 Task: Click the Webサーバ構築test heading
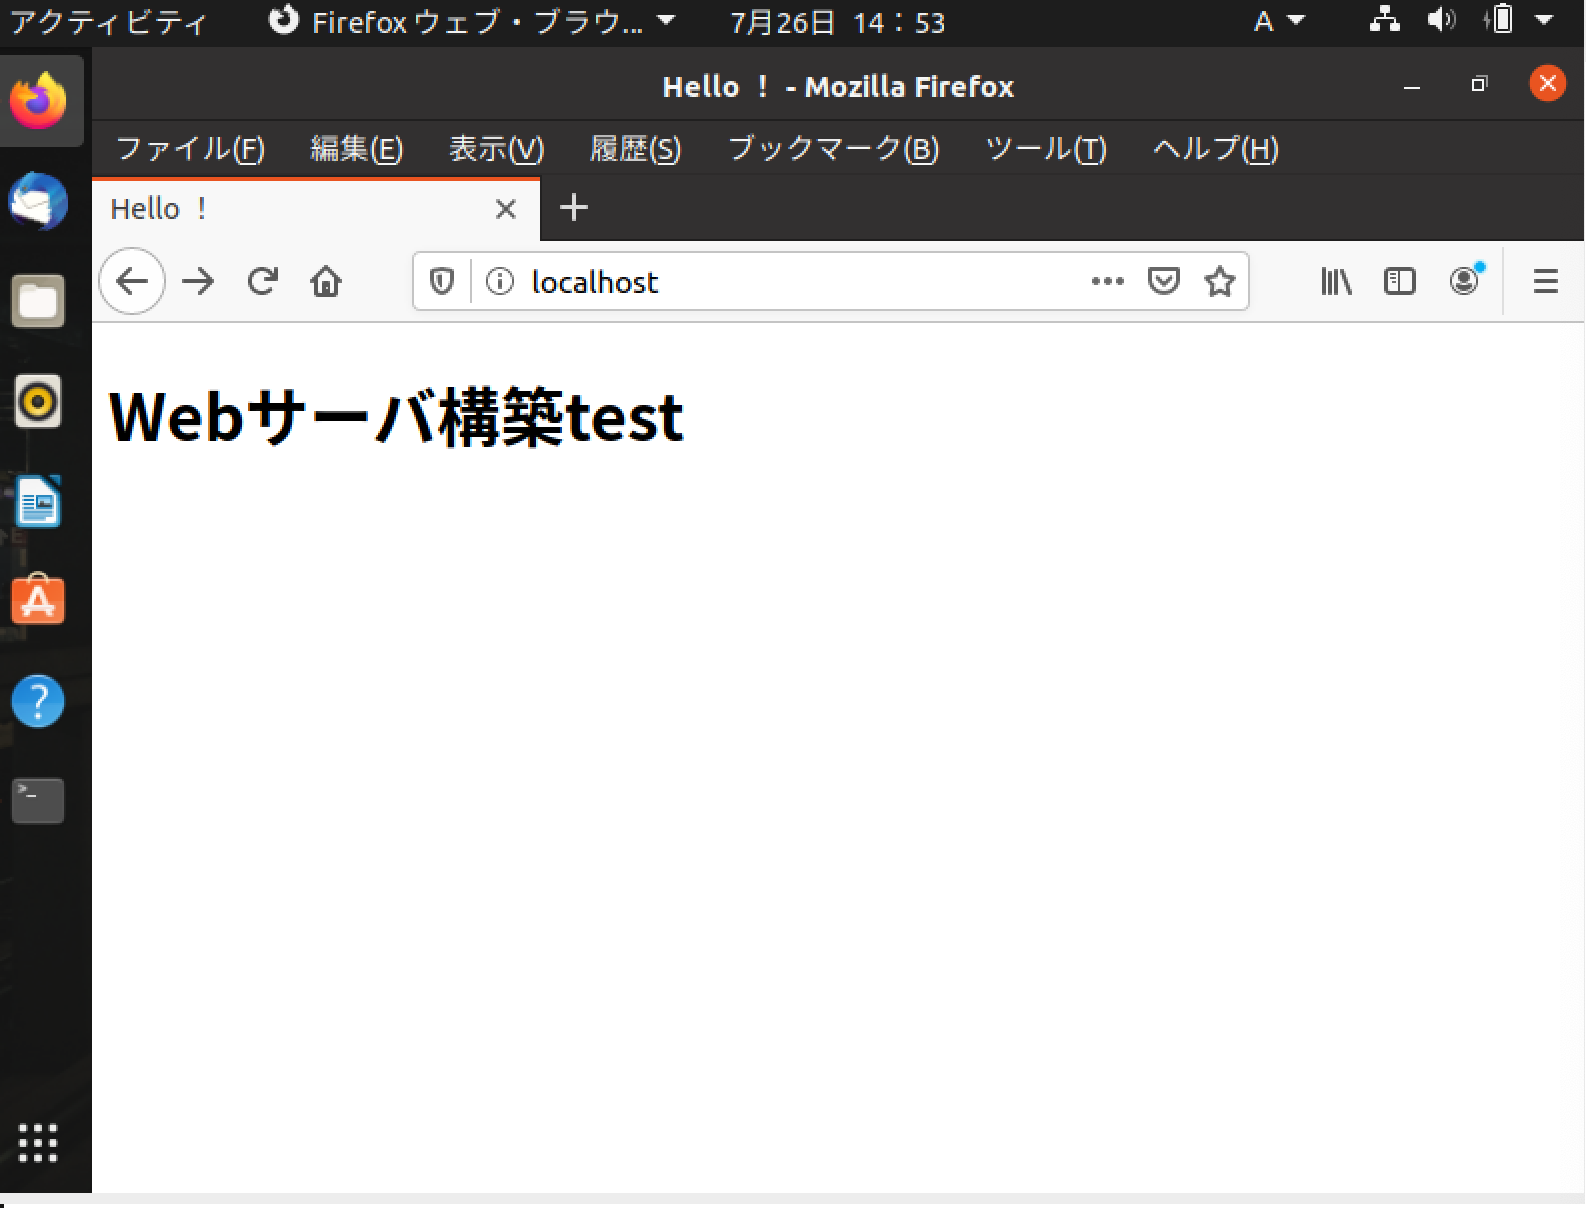pos(396,417)
